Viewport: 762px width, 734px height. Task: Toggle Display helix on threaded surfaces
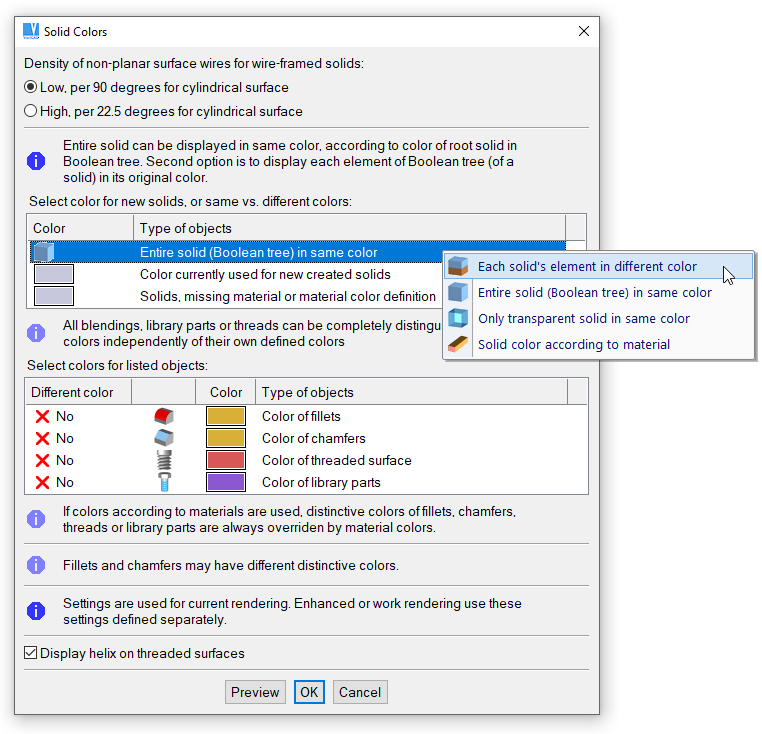tap(31, 653)
